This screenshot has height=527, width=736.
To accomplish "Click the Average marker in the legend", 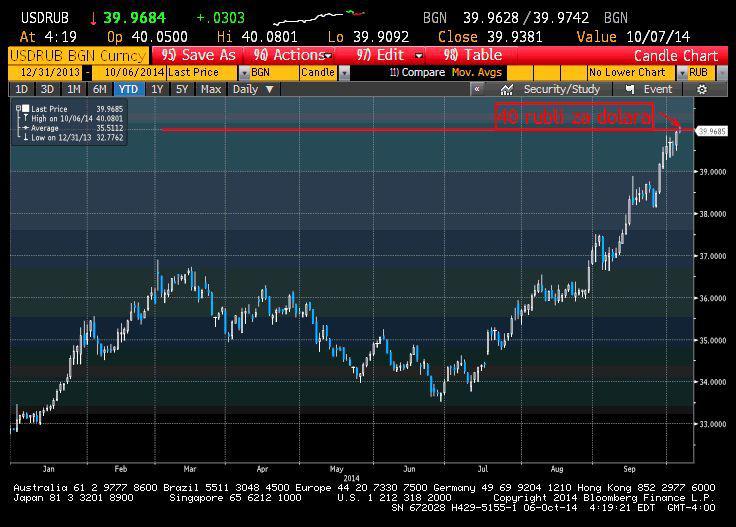I will [x=24, y=128].
